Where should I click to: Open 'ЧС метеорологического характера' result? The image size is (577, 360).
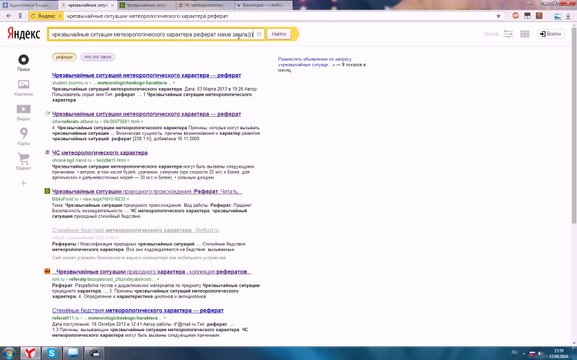tap(100, 153)
